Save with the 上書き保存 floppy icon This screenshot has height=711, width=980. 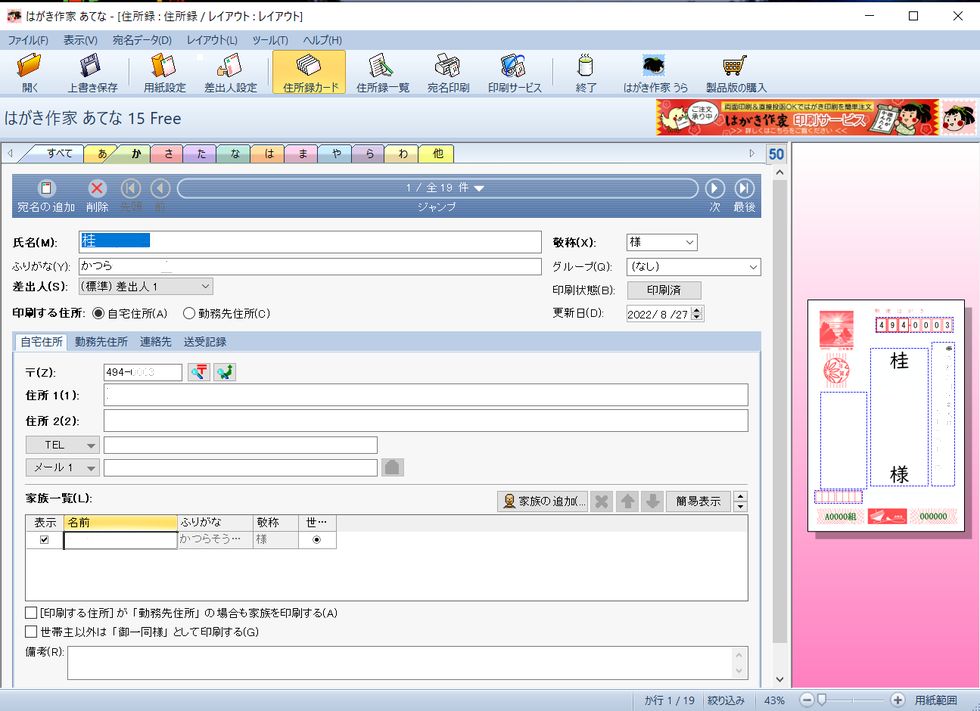click(x=92, y=72)
